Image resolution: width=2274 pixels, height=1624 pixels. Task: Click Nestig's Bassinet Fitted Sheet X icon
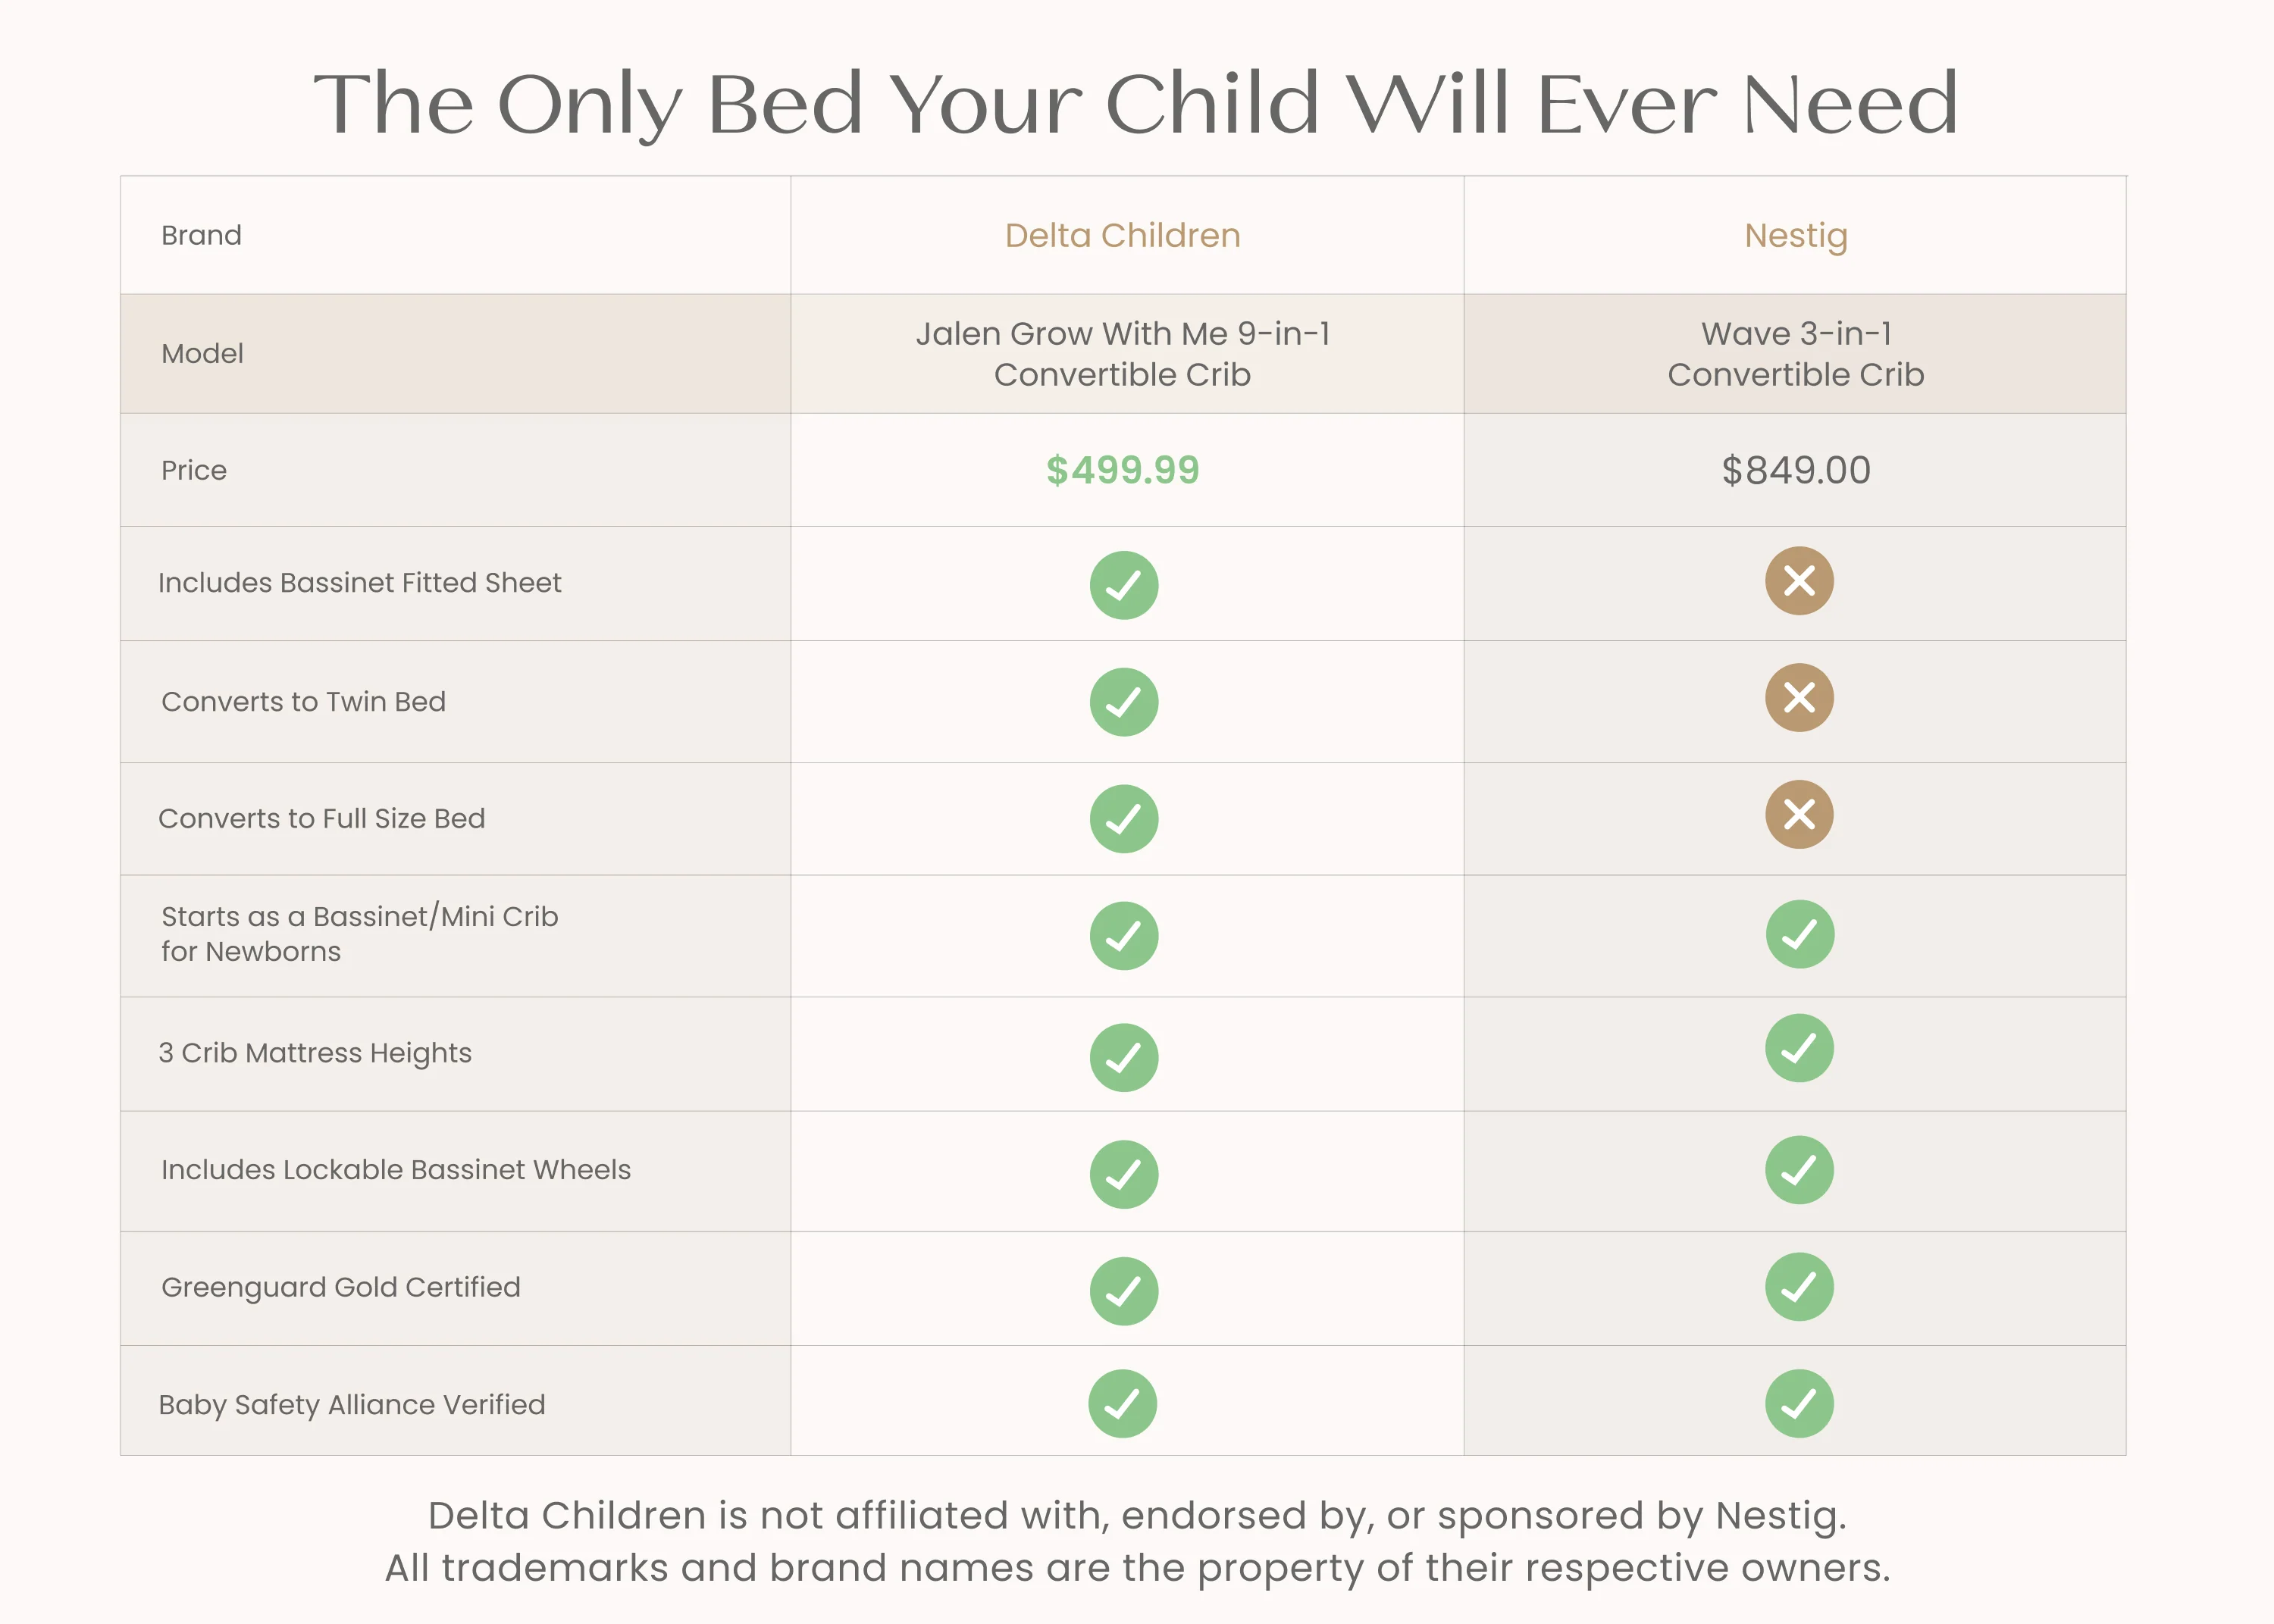(1799, 580)
